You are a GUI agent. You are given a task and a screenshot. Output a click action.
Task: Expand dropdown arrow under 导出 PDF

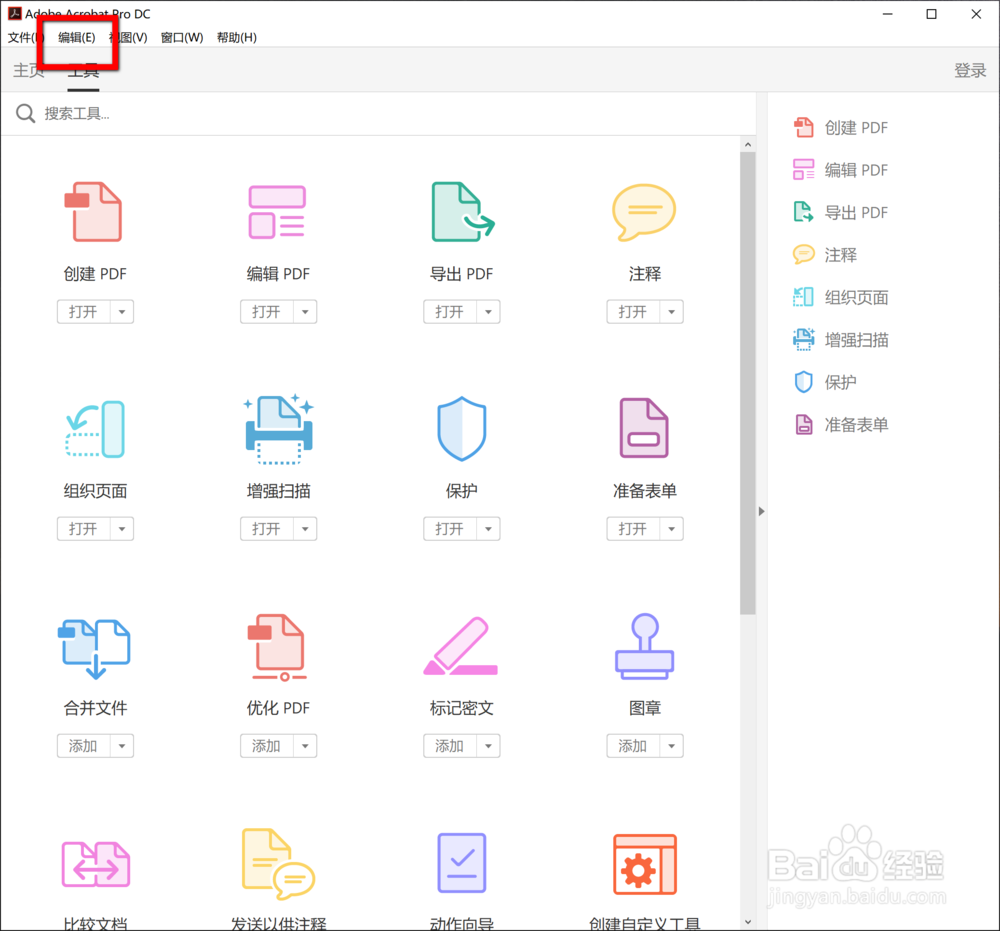click(488, 312)
